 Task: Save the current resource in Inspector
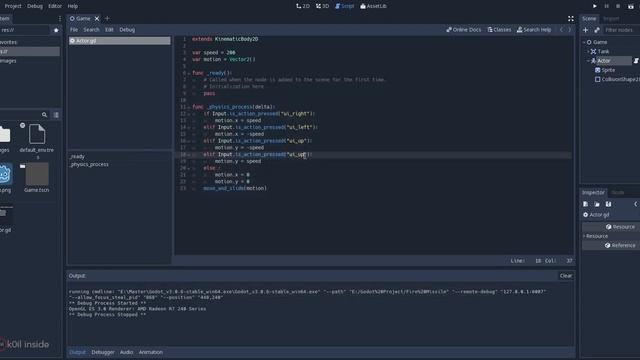pyautogui.click(x=608, y=204)
